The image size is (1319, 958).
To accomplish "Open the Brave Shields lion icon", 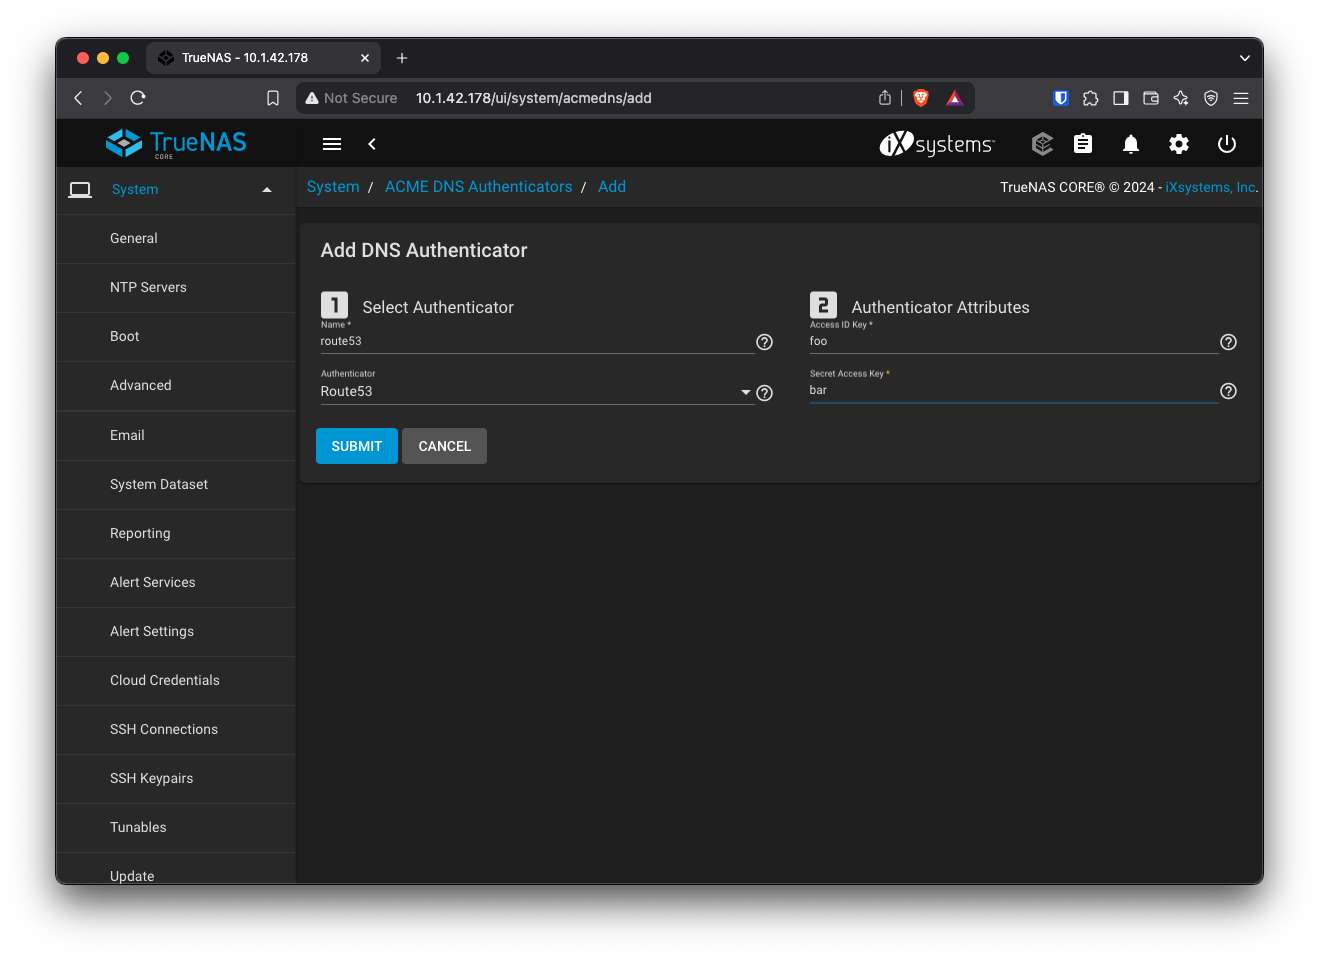I will coord(921,98).
